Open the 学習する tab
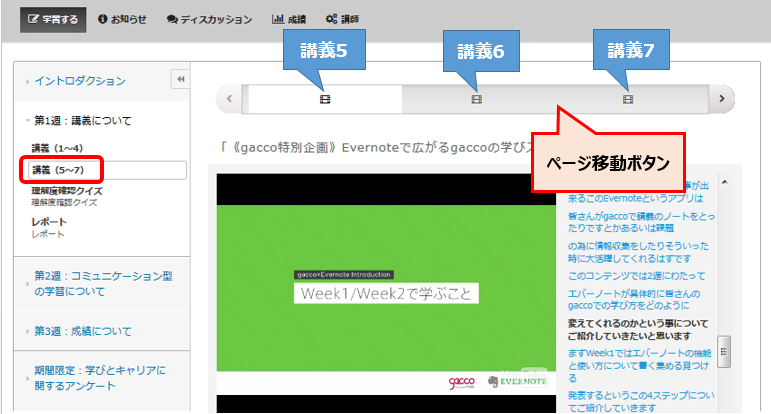 tap(53, 20)
